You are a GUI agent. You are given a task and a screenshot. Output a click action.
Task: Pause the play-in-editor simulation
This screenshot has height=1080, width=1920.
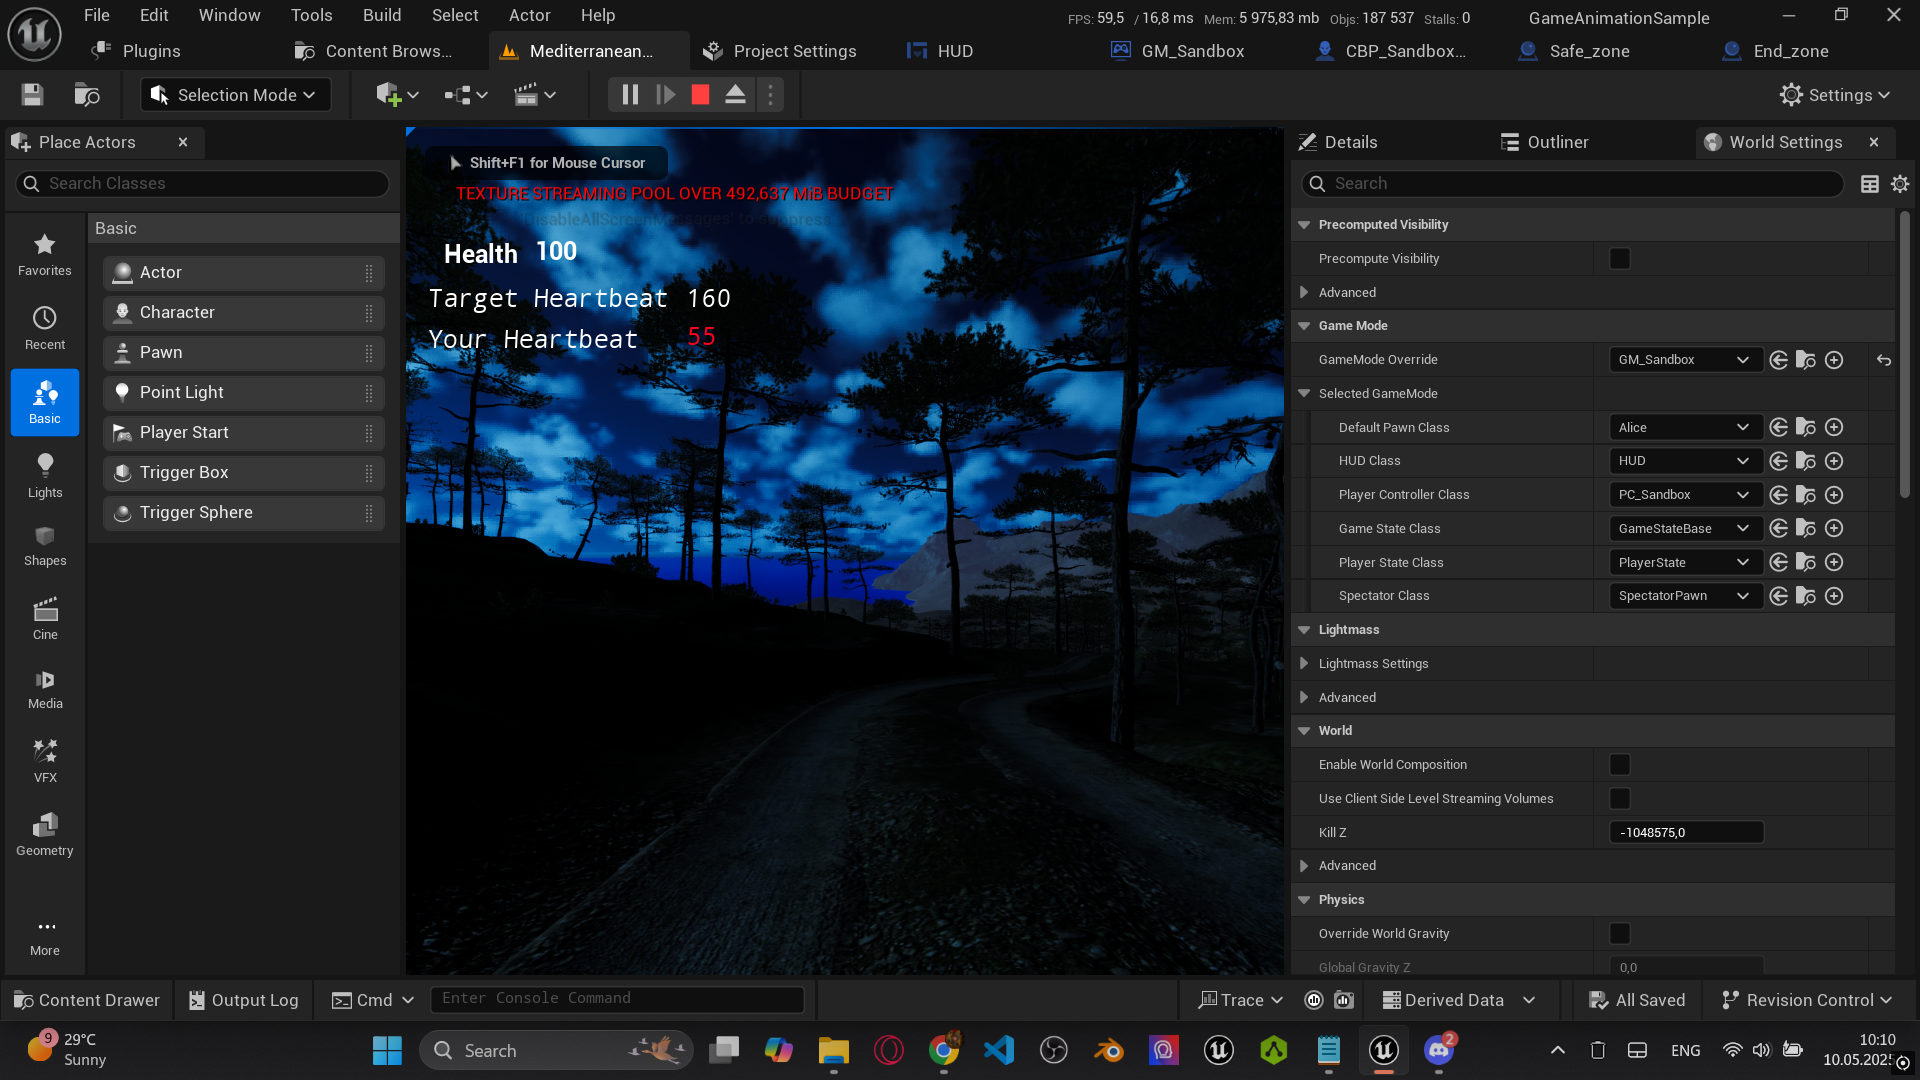pos(630,95)
